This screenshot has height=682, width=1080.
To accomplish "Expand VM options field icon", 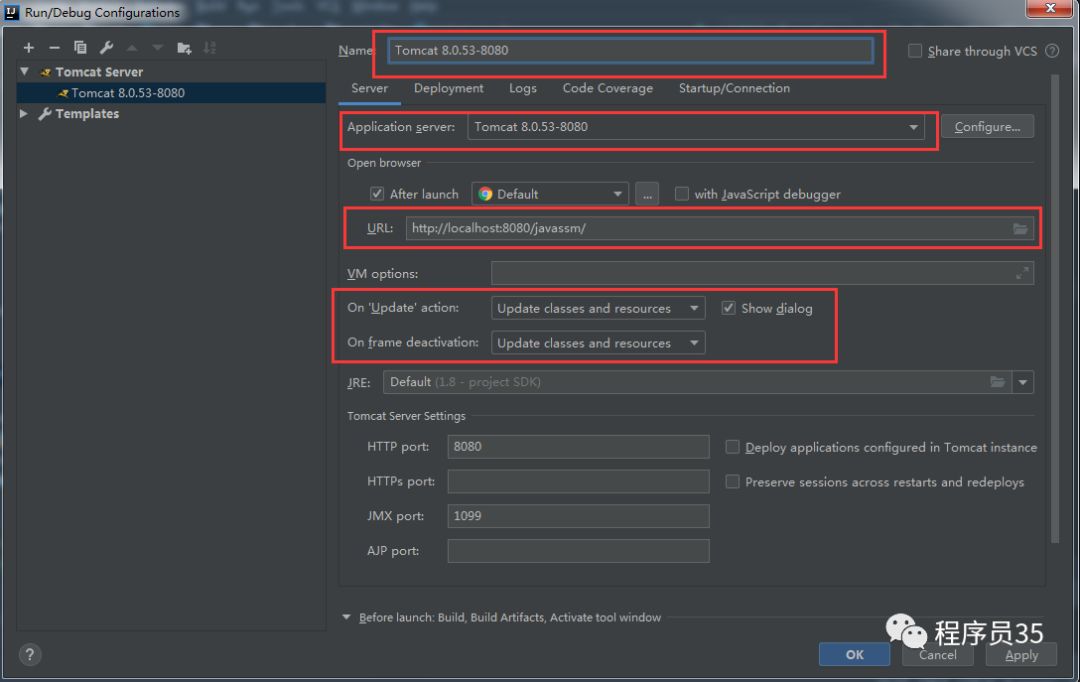I will tap(1022, 273).
